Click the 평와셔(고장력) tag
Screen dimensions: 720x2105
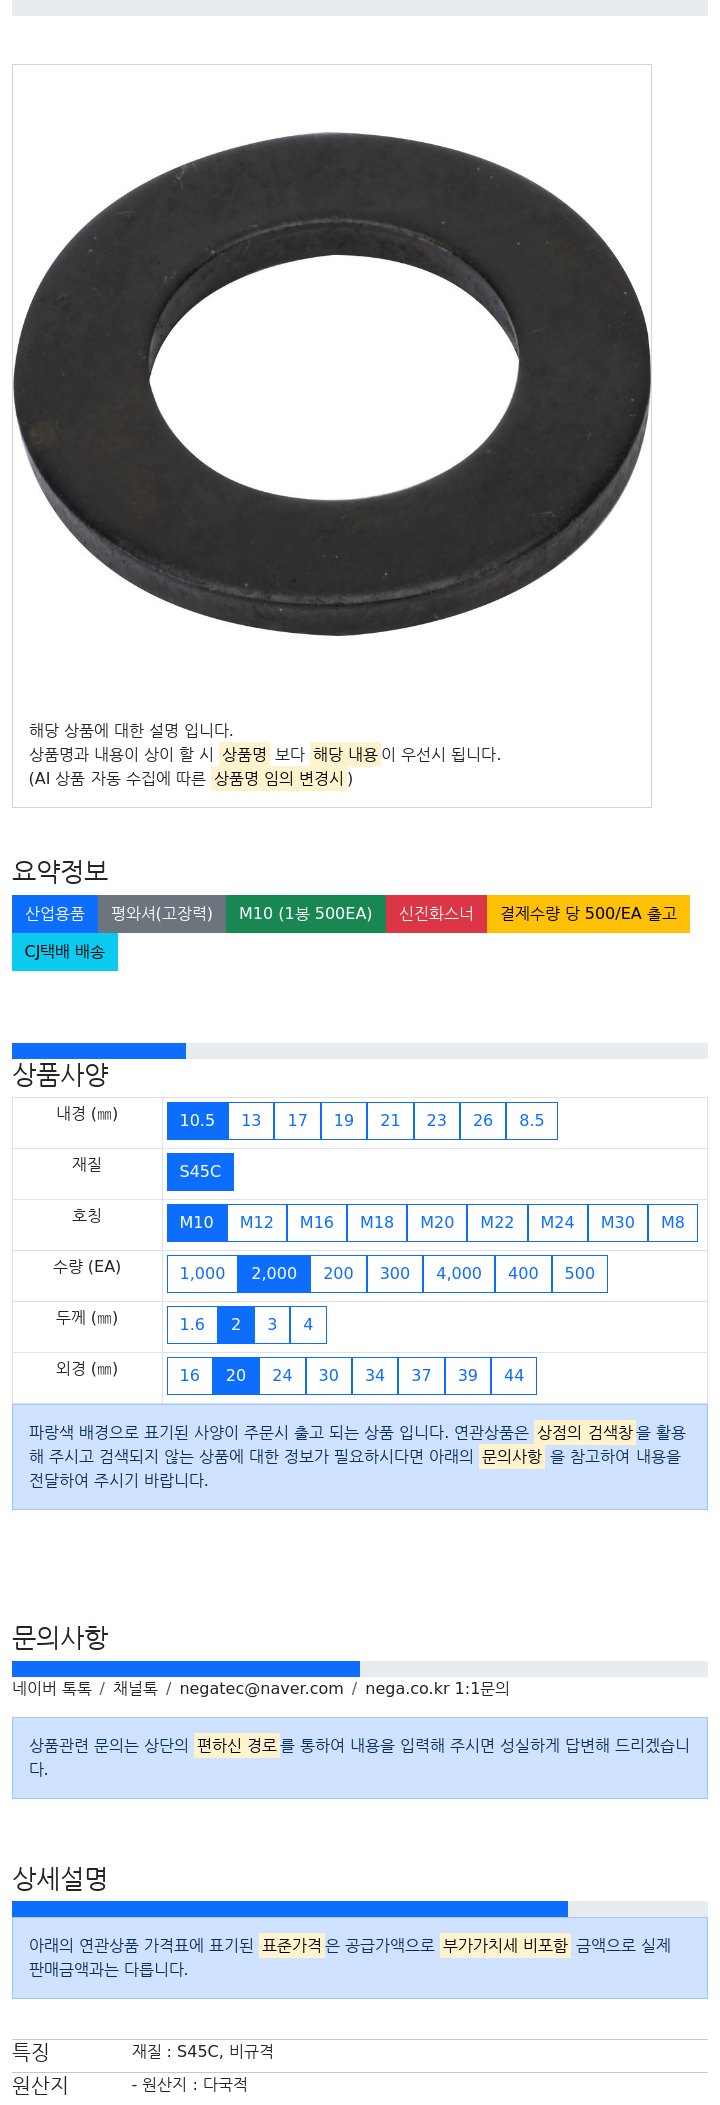coord(162,914)
